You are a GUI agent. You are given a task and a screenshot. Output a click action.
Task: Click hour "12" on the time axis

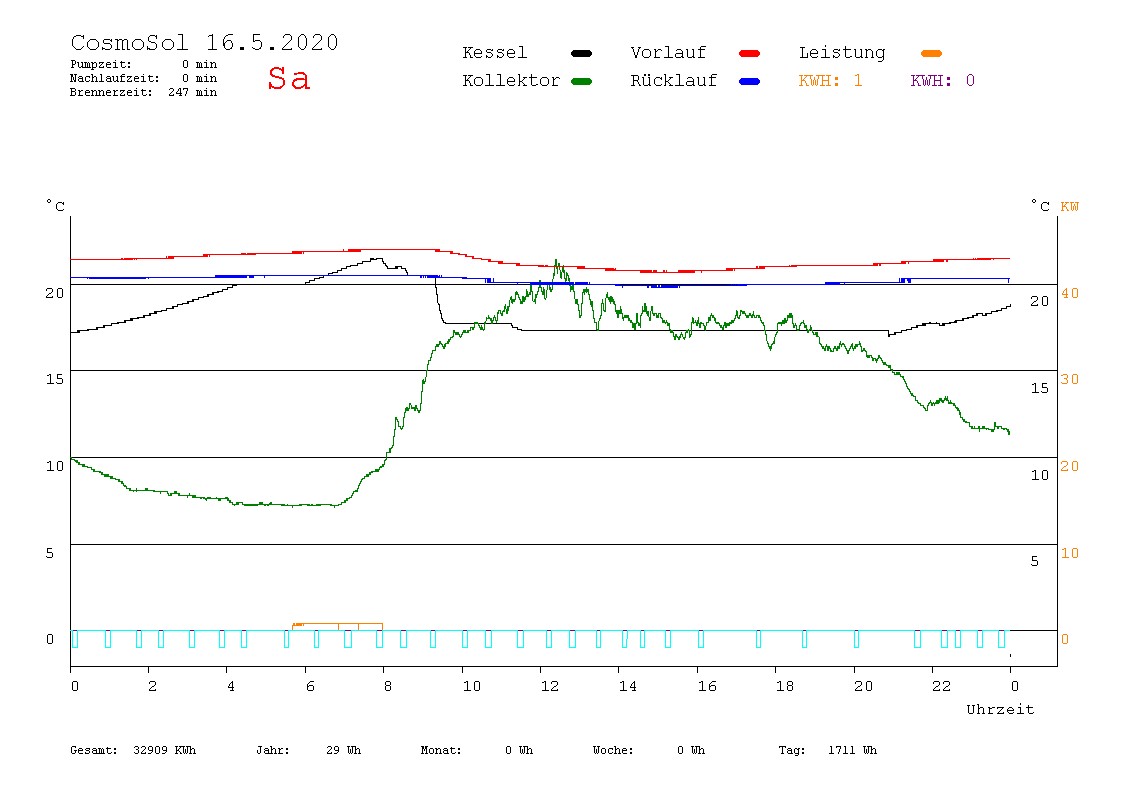pos(550,686)
